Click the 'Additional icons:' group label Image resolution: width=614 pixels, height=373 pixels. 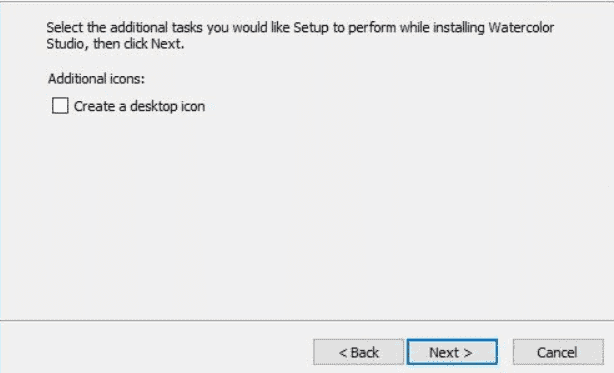click(x=96, y=79)
